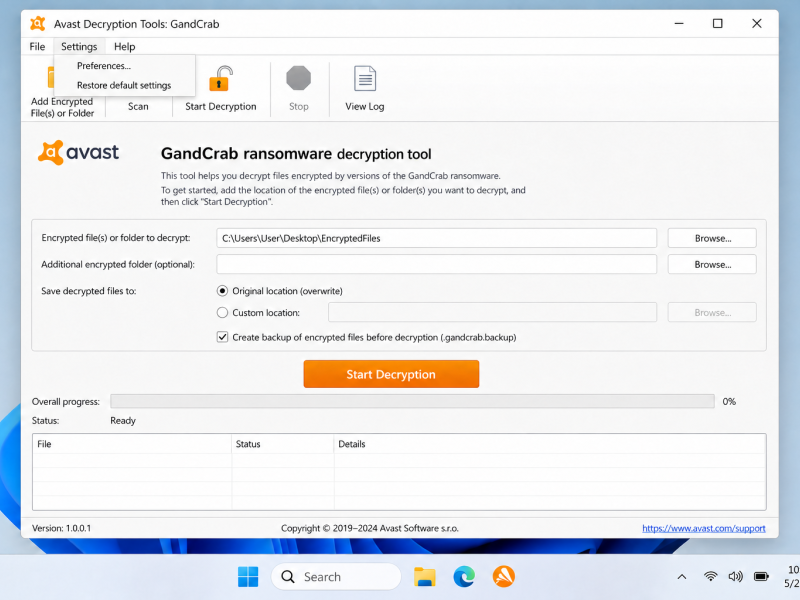800x600 pixels.
Task: Open the Avast app in the taskbar
Action: pyautogui.click(x=504, y=577)
